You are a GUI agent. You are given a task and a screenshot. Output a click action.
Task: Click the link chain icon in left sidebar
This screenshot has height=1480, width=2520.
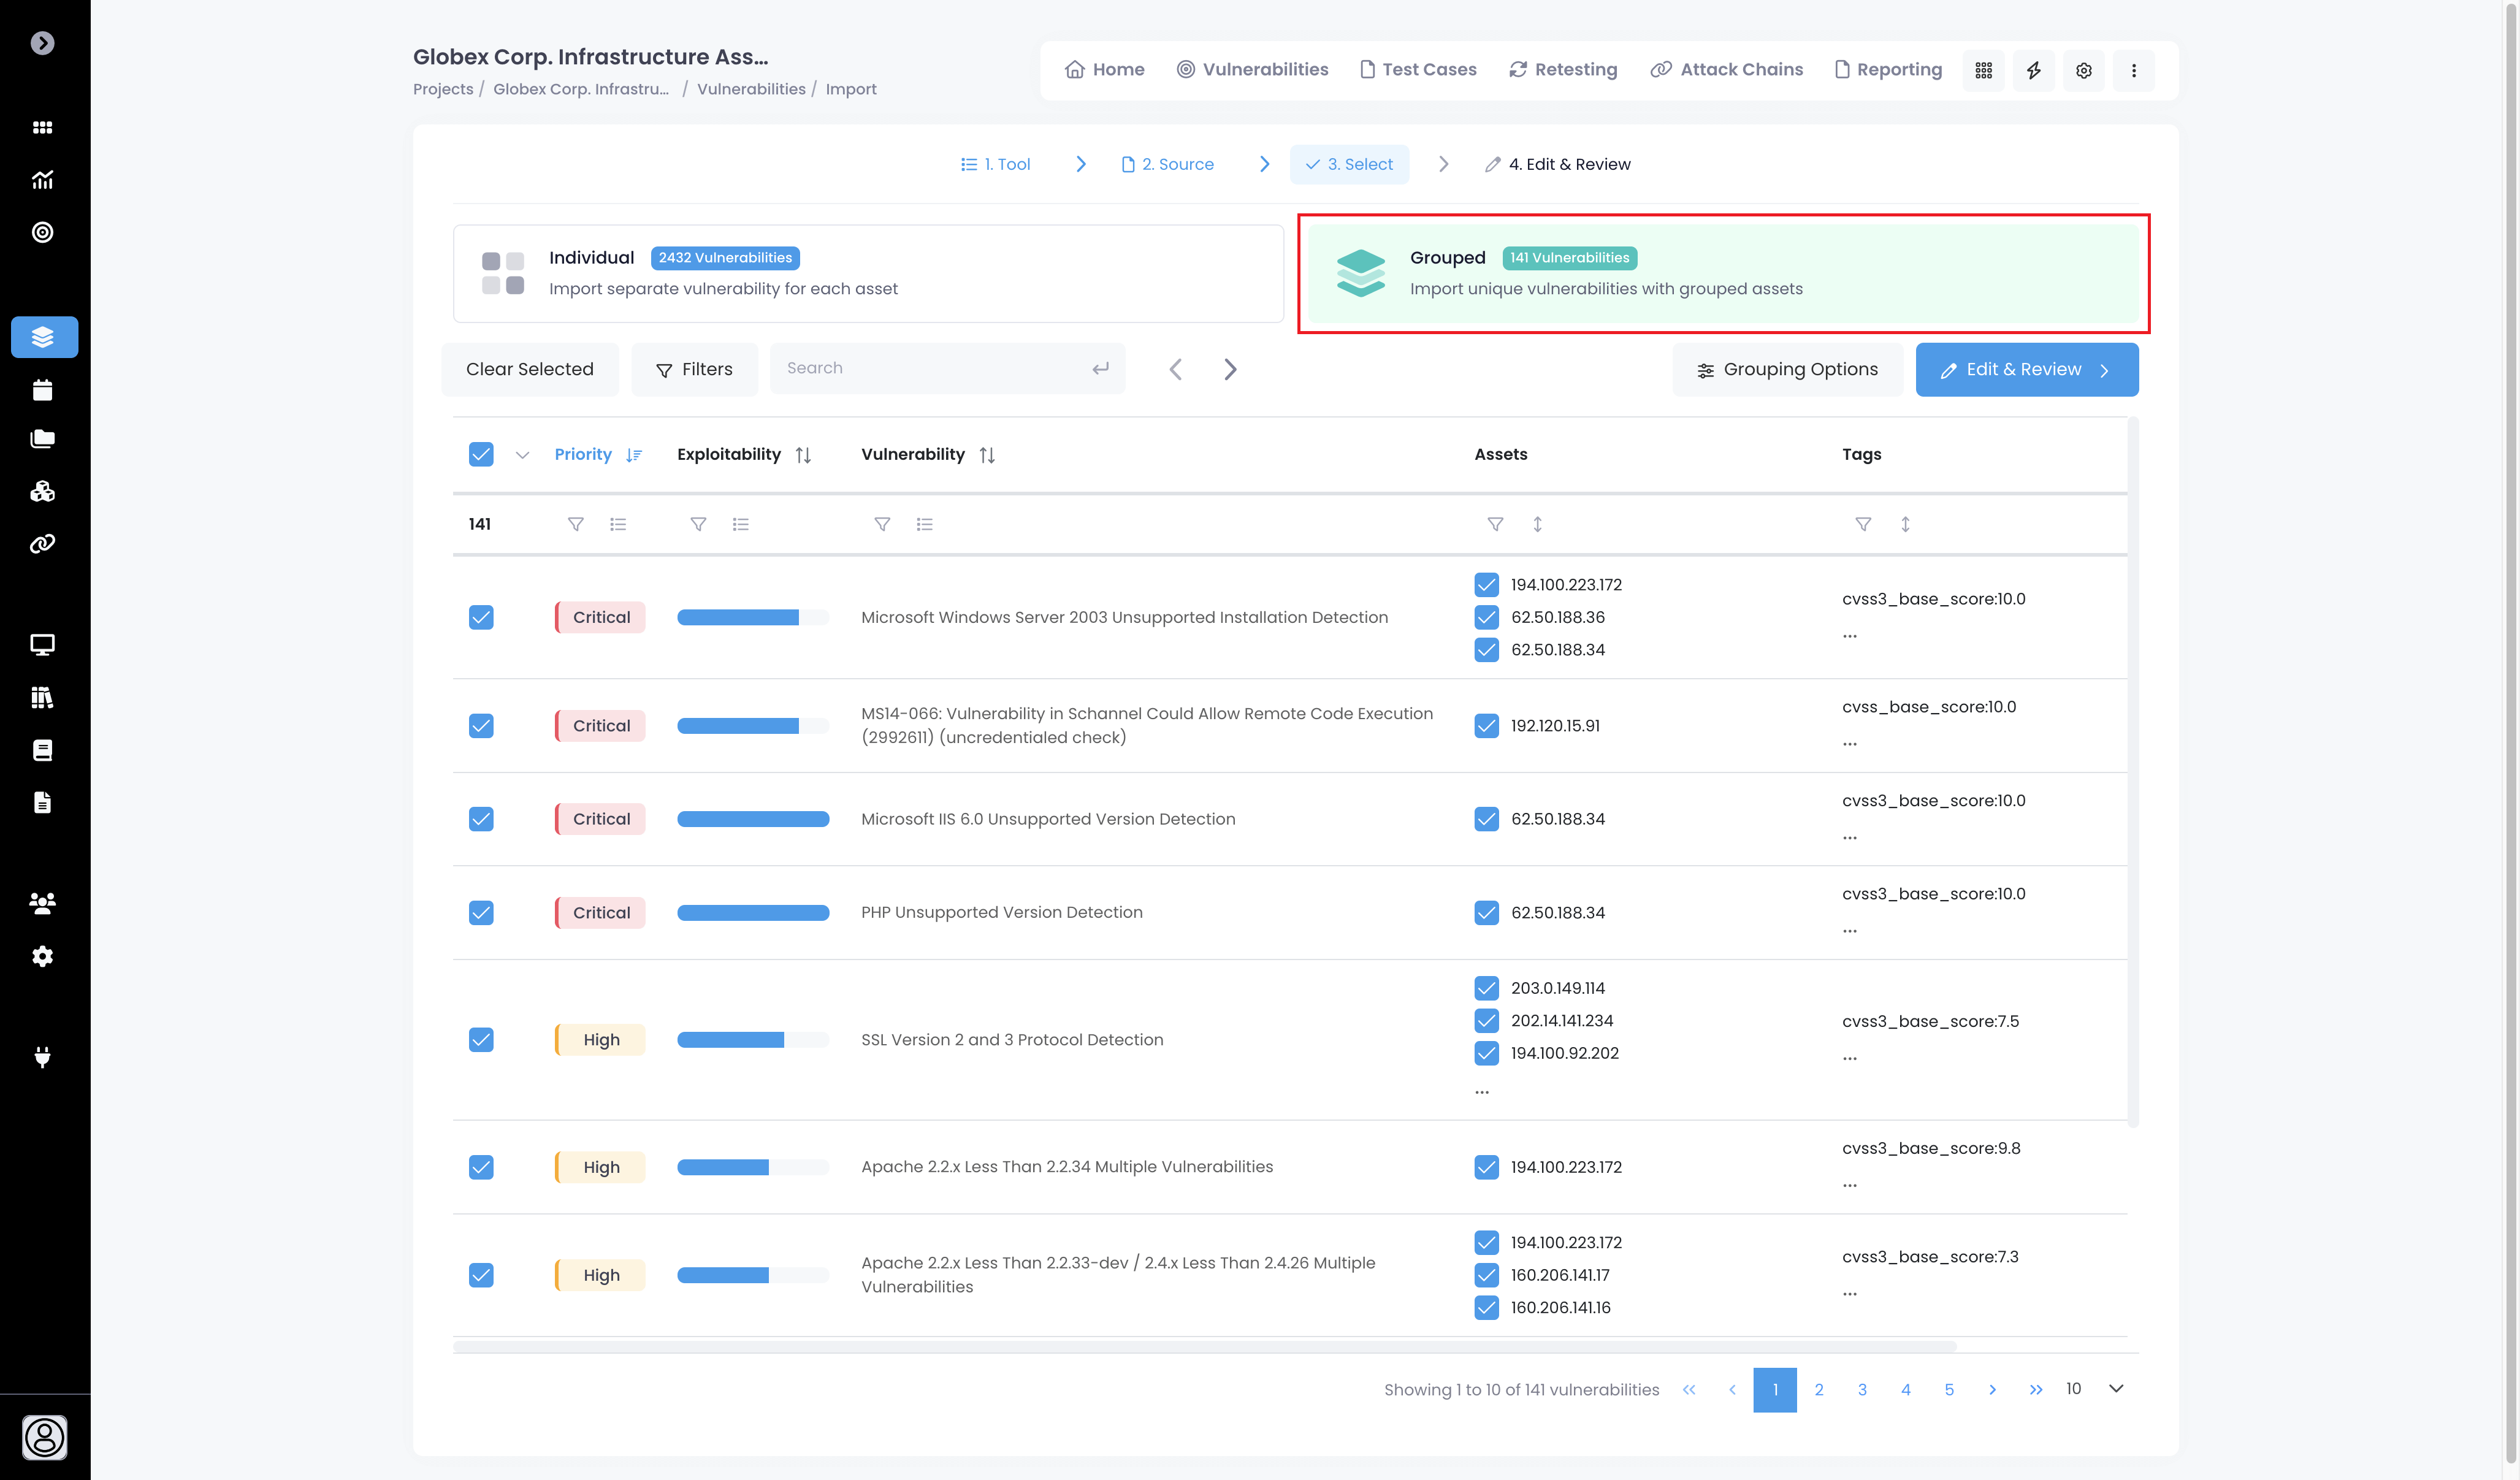(x=42, y=544)
